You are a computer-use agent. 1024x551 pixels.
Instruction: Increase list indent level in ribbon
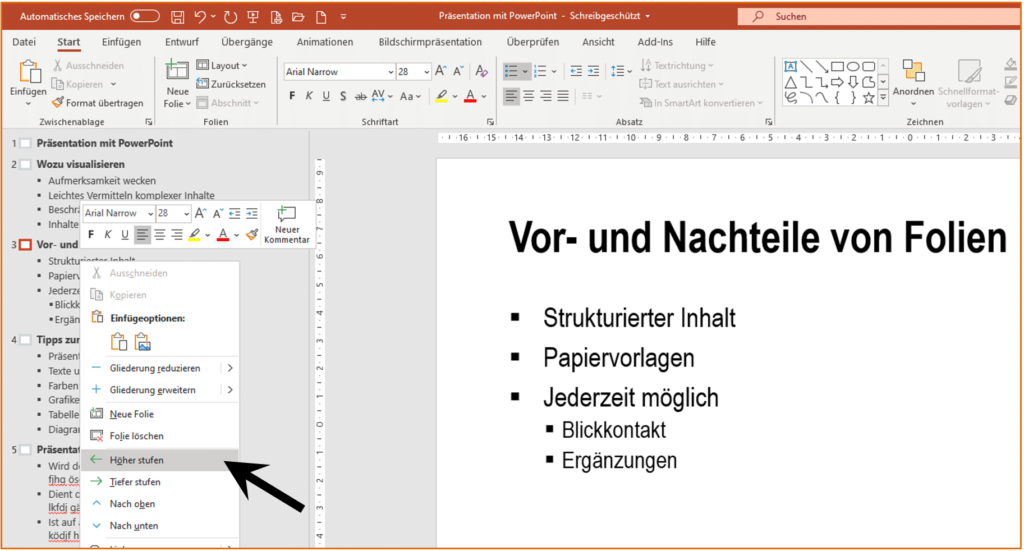593,71
